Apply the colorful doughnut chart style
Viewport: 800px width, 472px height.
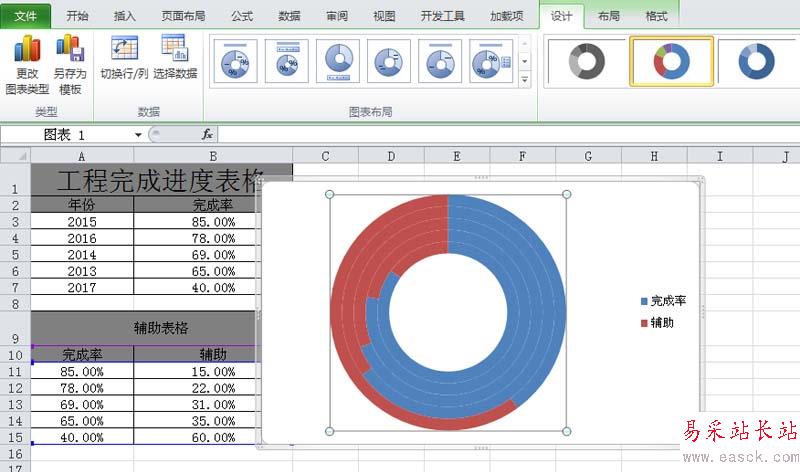coord(671,61)
